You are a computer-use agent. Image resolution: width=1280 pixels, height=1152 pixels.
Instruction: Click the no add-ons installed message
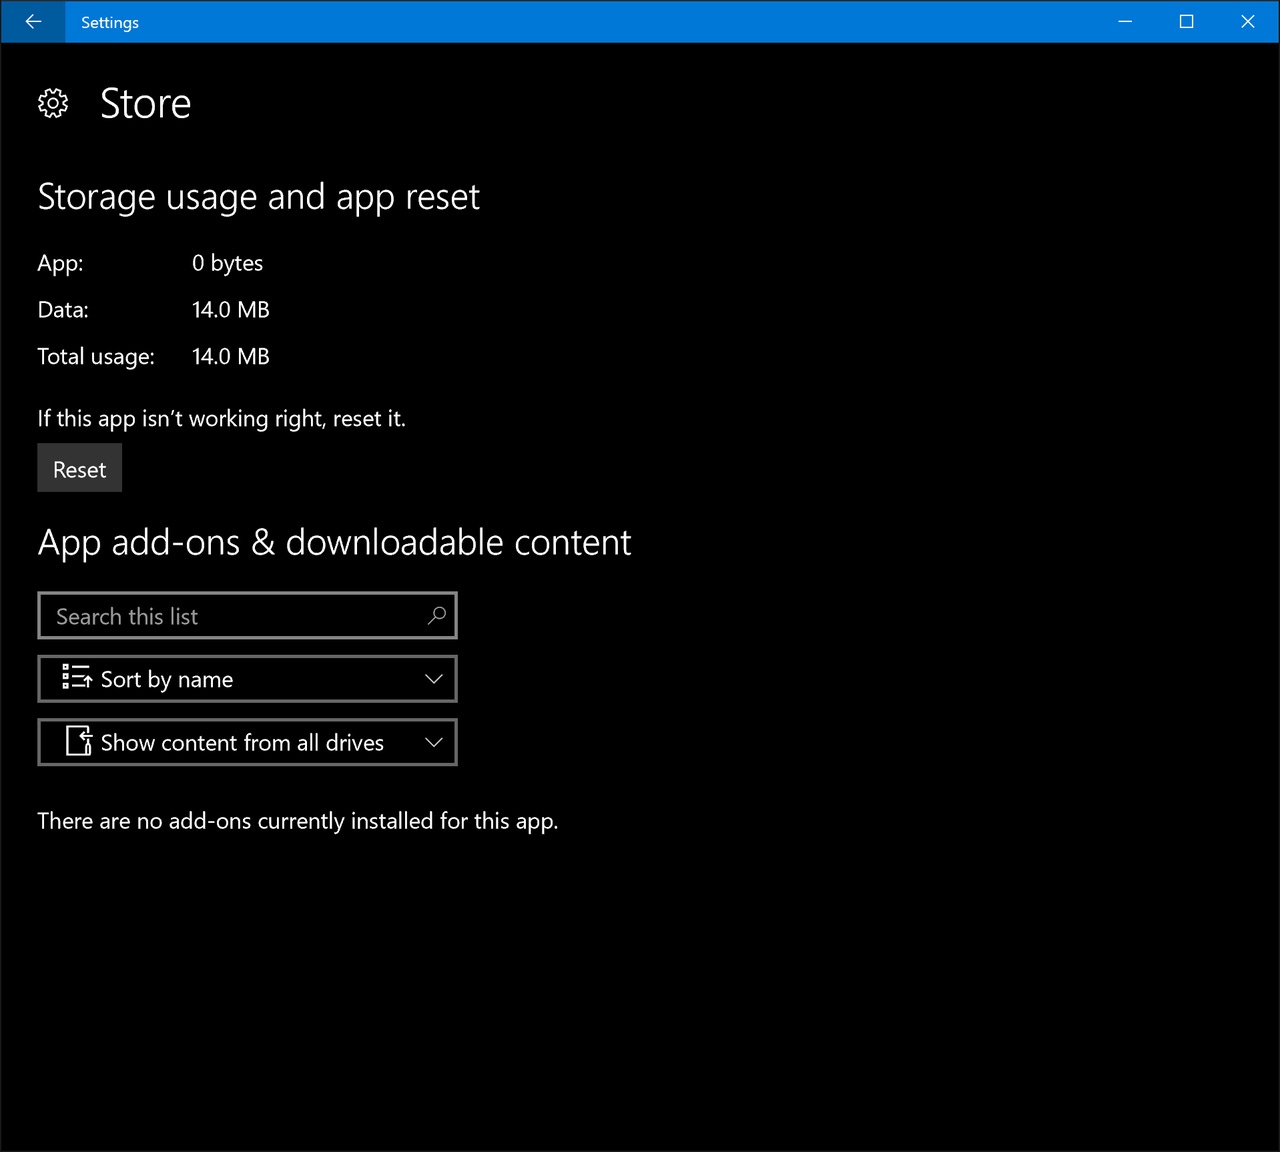tap(298, 820)
